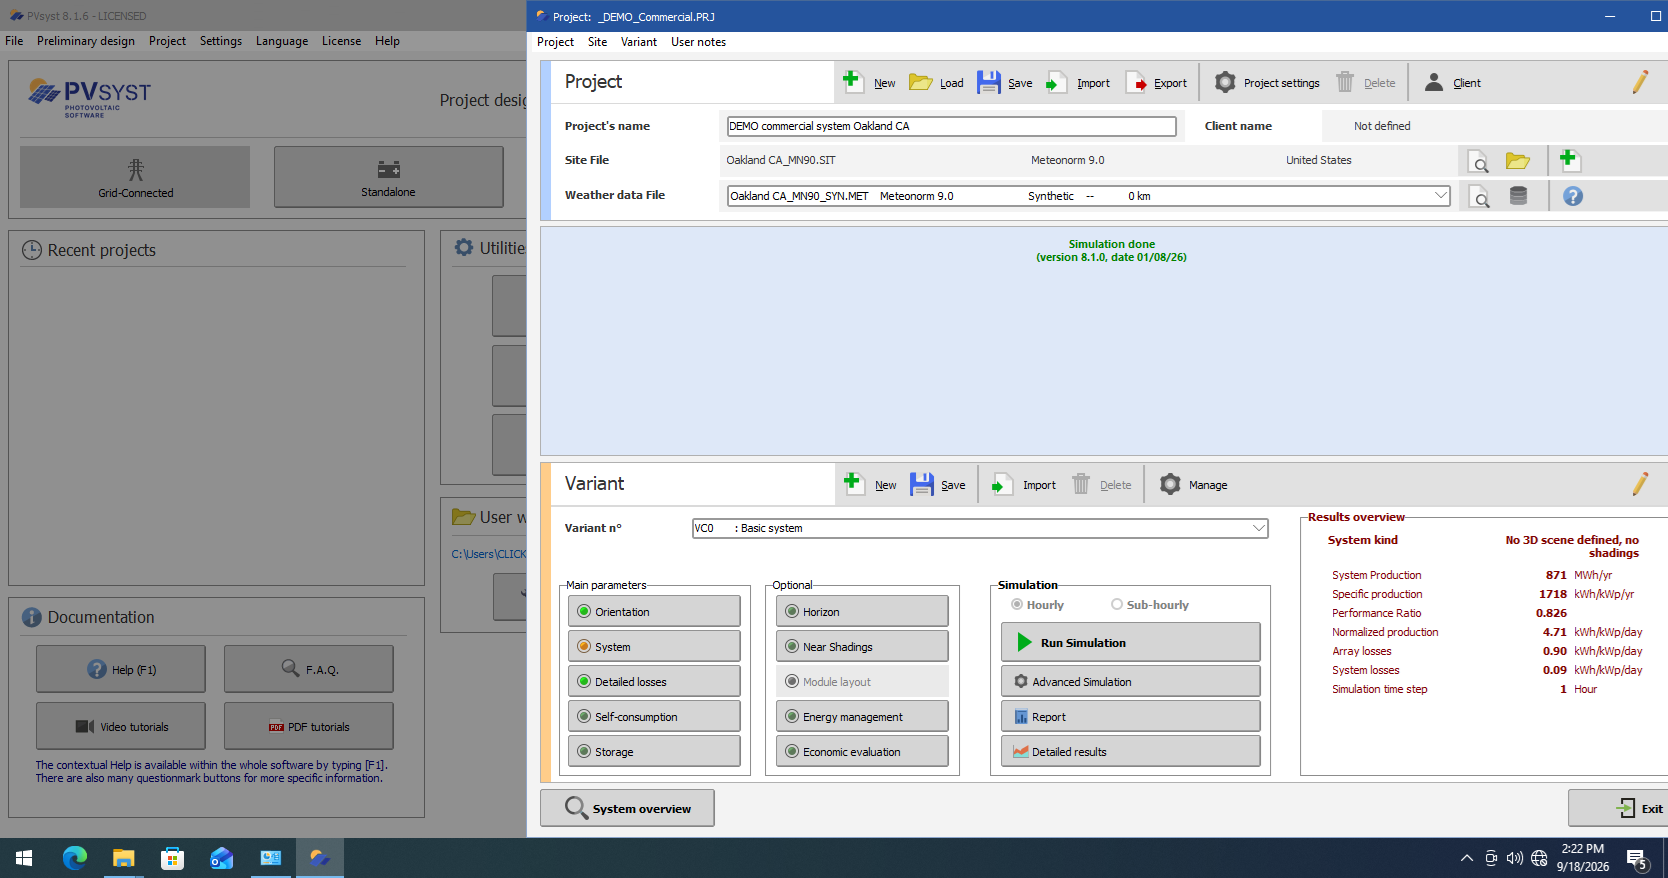Screen dimensions: 1668x878
Task: Open Client details
Action: pyautogui.click(x=1453, y=82)
